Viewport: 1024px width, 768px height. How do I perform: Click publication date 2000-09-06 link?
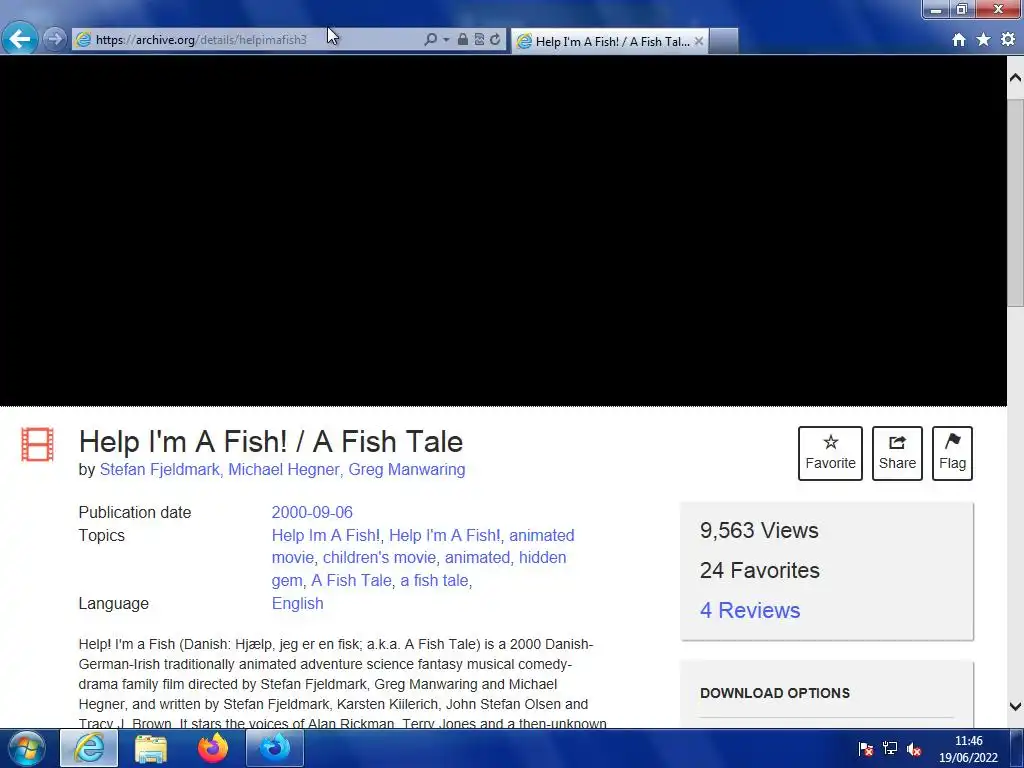(x=312, y=513)
